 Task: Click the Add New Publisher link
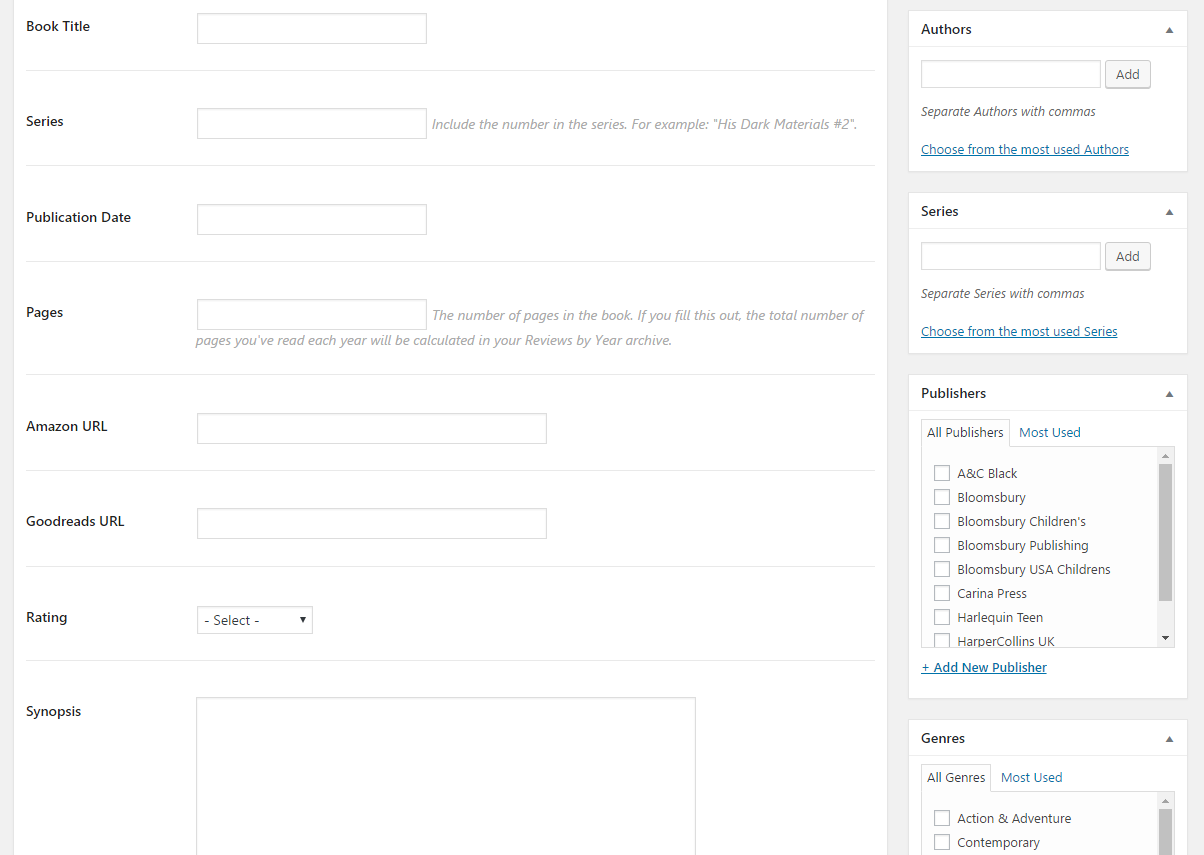[x=984, y=667]
